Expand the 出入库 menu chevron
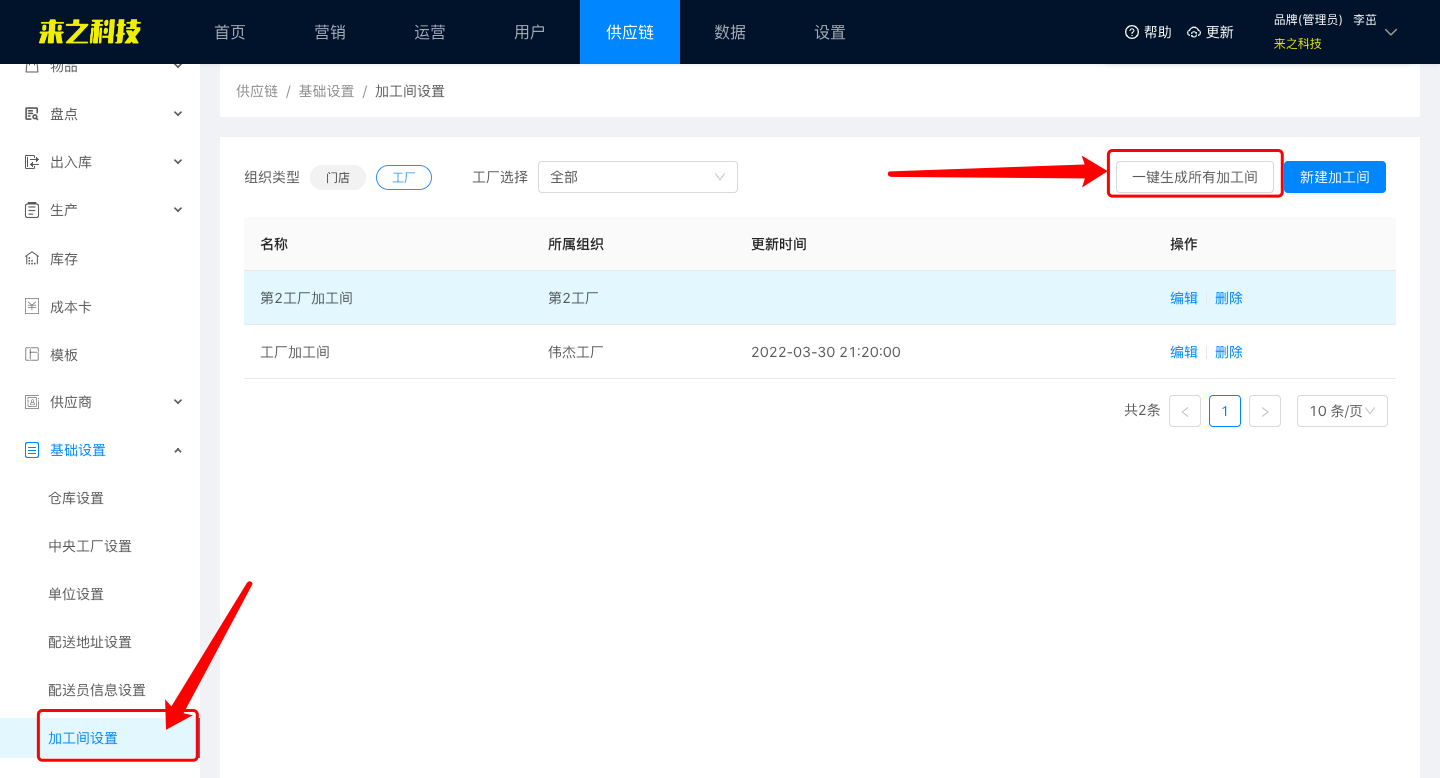This screenshot has width=1440, height=778. tap(178, 162)
